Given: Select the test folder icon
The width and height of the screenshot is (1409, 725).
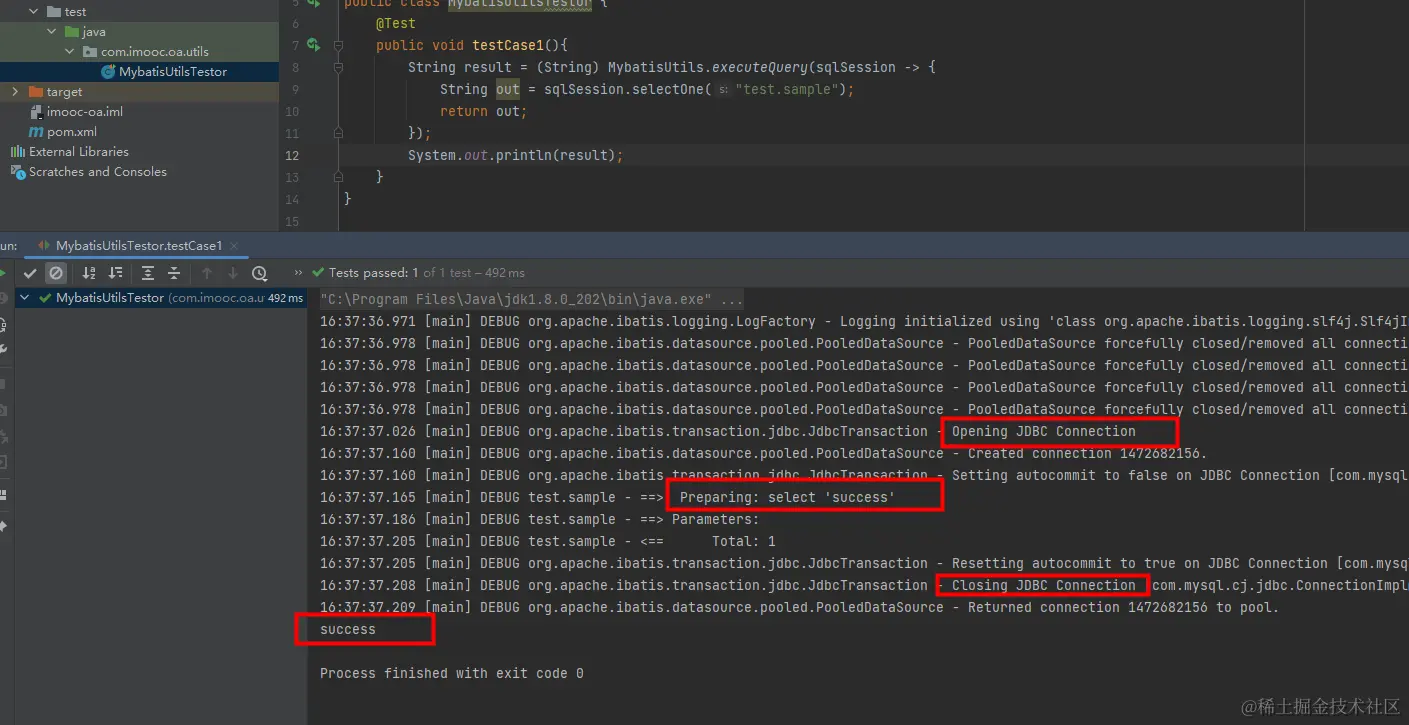Looking at the screenshot, I should pyautogui.click(x=52, y=12).
